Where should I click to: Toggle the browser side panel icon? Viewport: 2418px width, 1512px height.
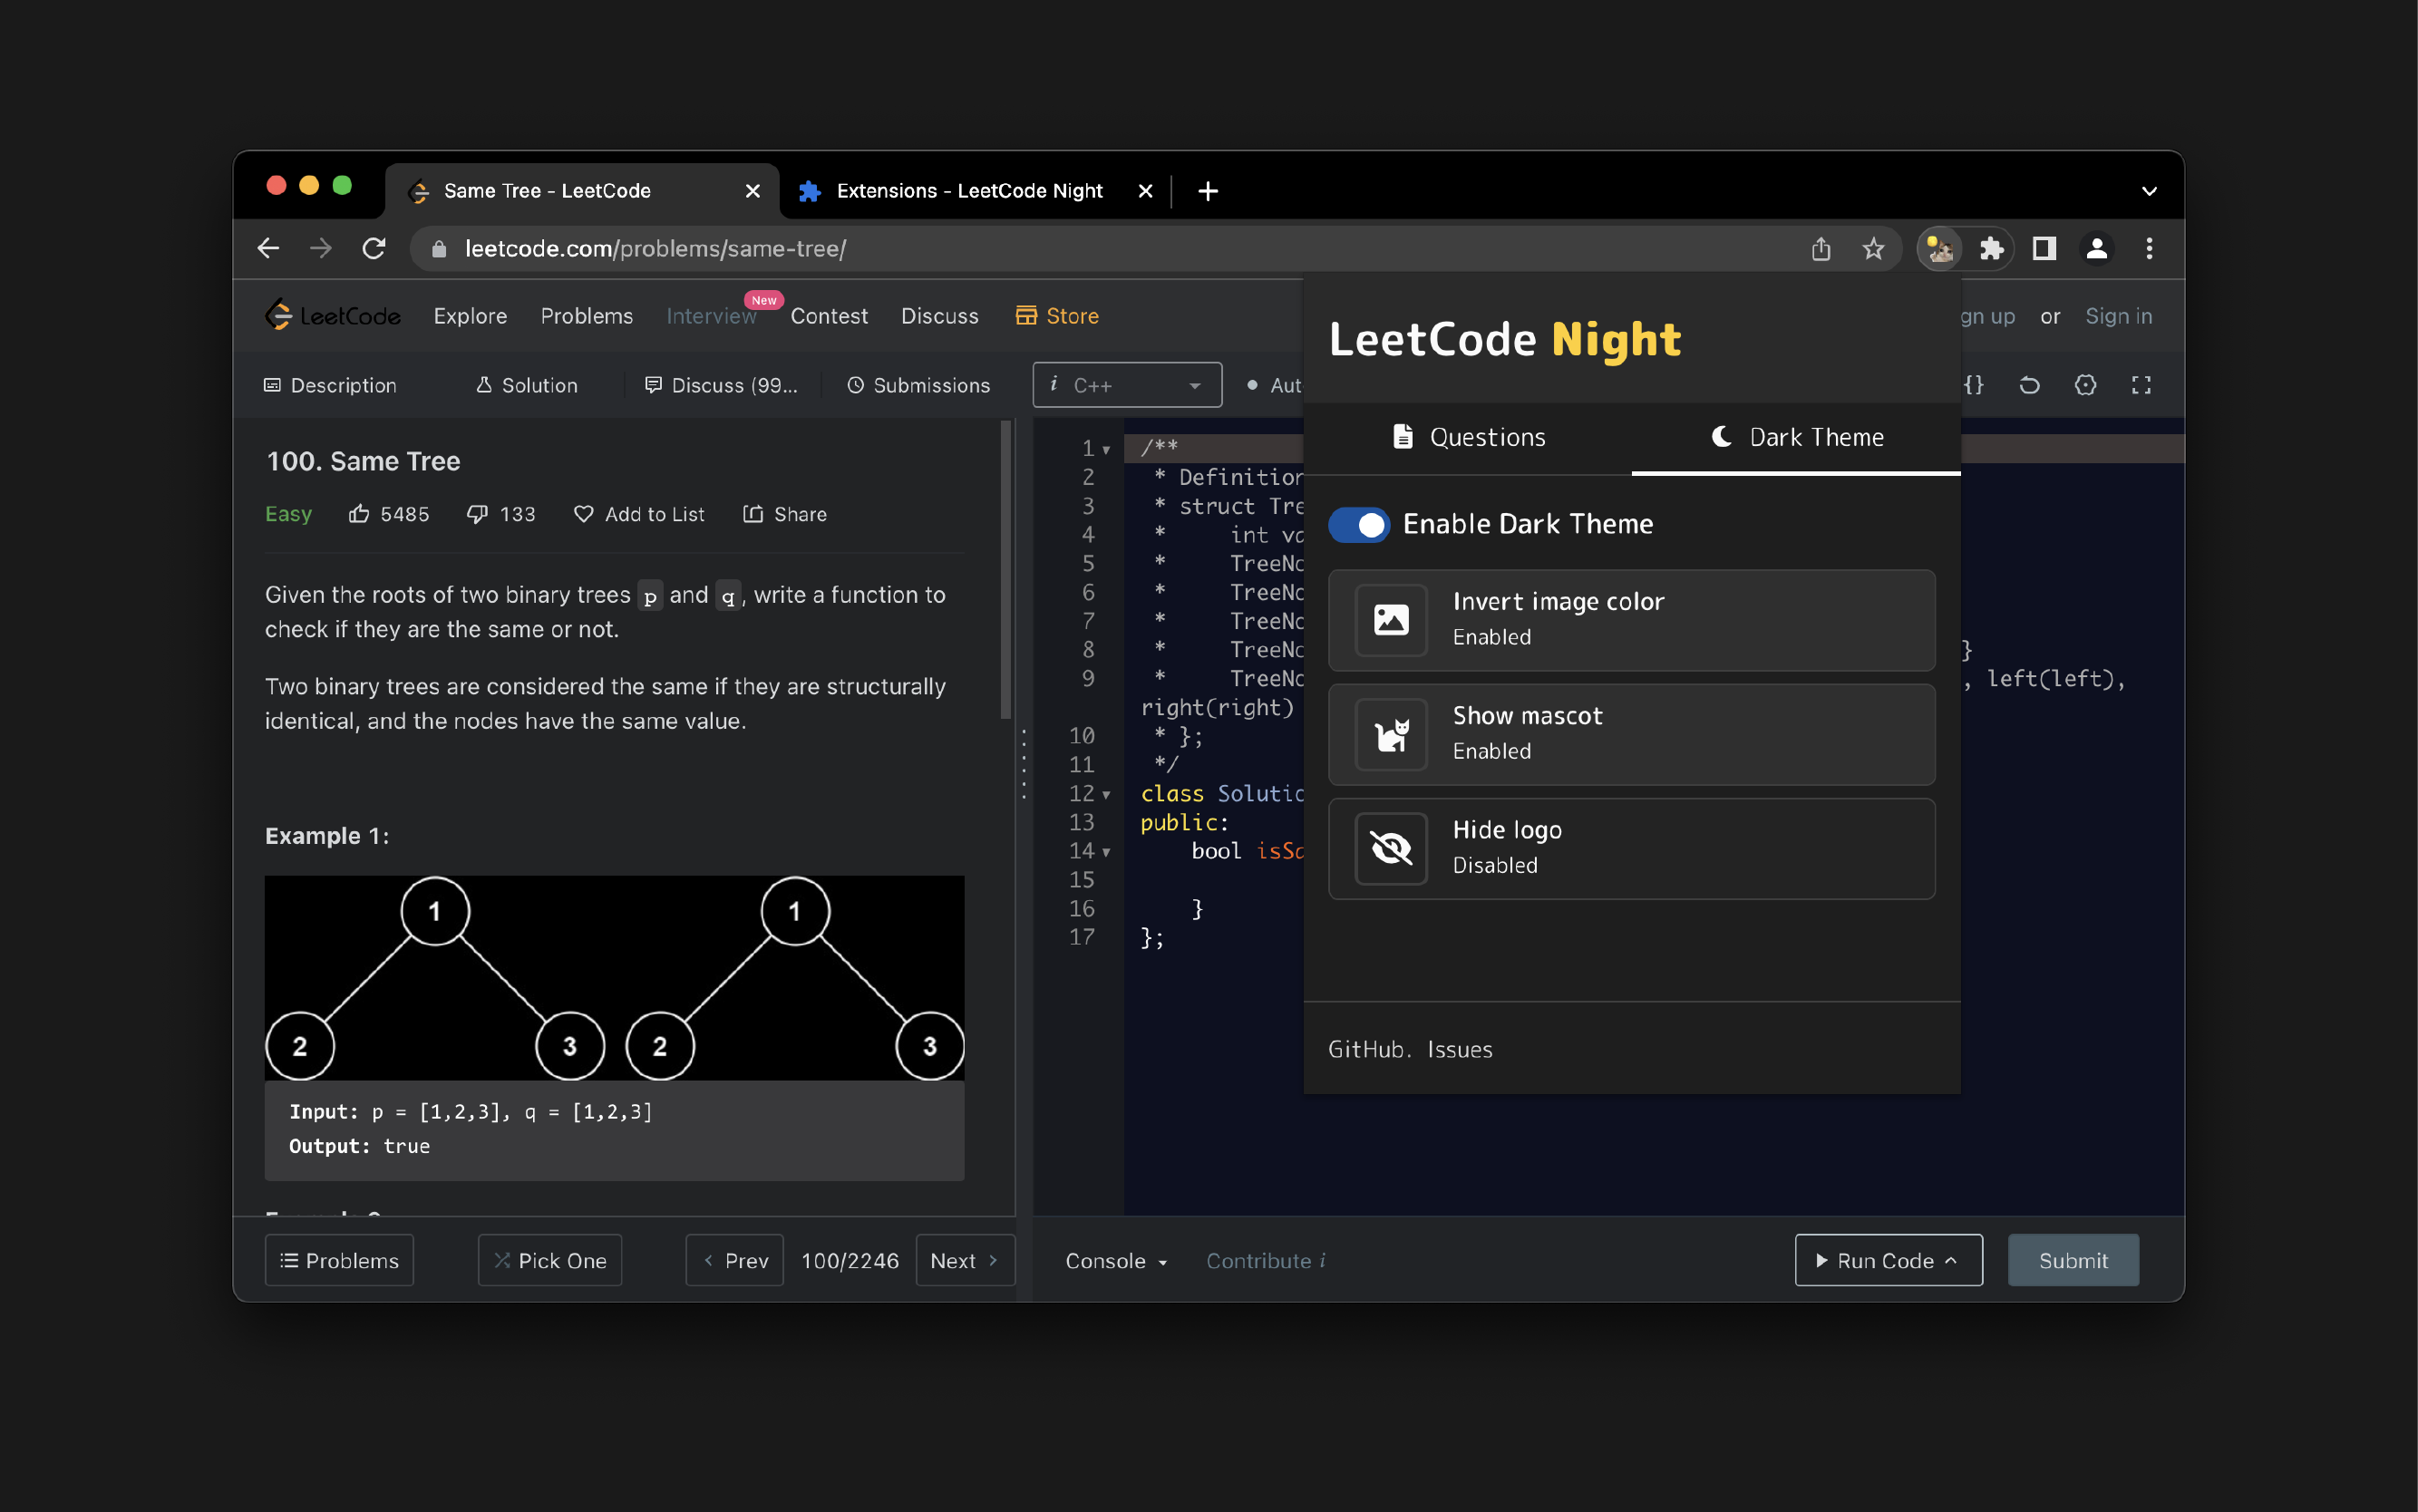point(2043,248)
